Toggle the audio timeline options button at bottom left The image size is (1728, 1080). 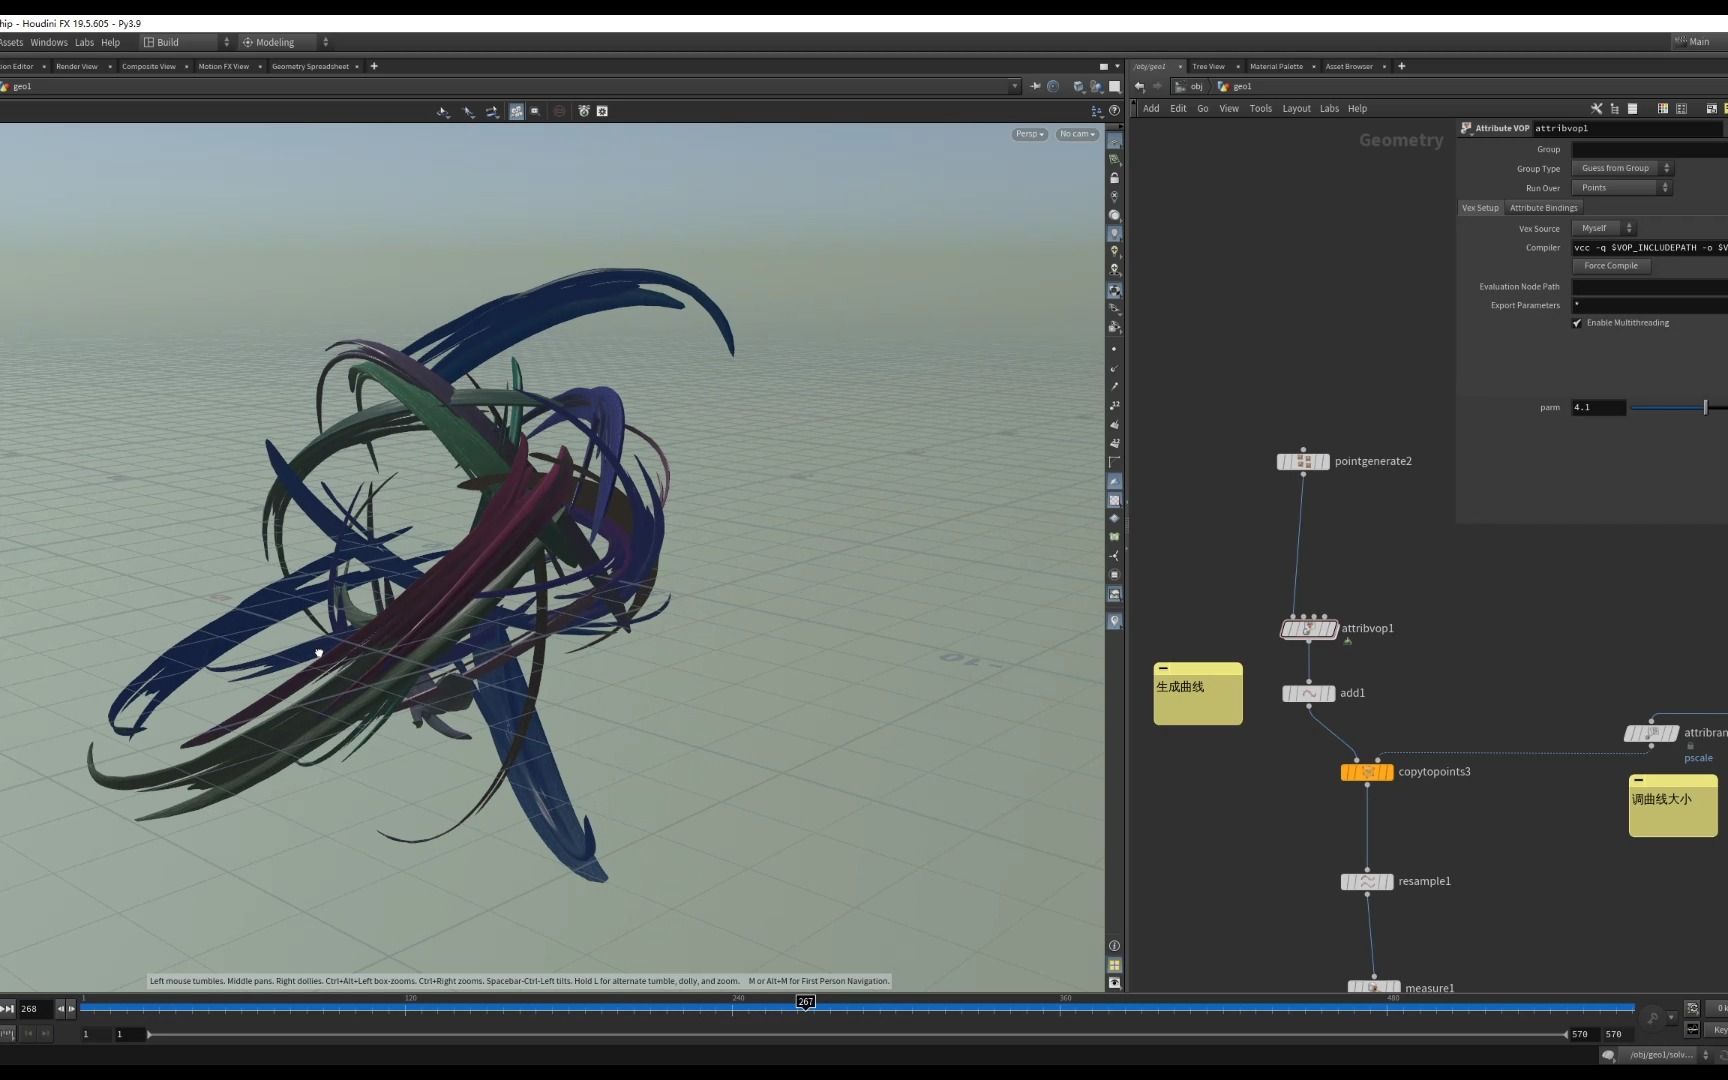pyautogui.click(x=7, y=1034)
